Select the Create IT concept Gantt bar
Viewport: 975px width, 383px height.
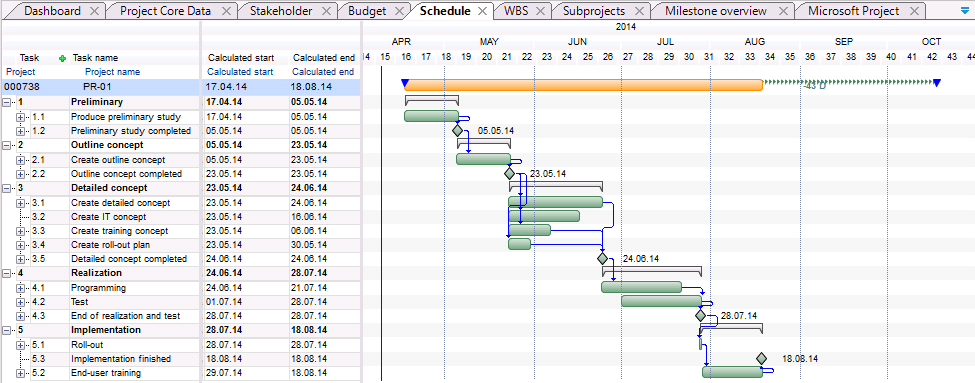(544, 216)
